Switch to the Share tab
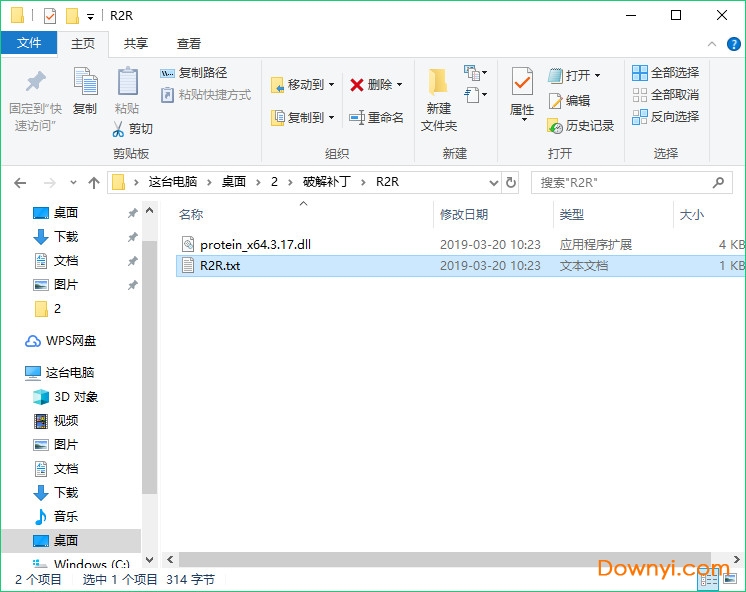 (136, 43)
